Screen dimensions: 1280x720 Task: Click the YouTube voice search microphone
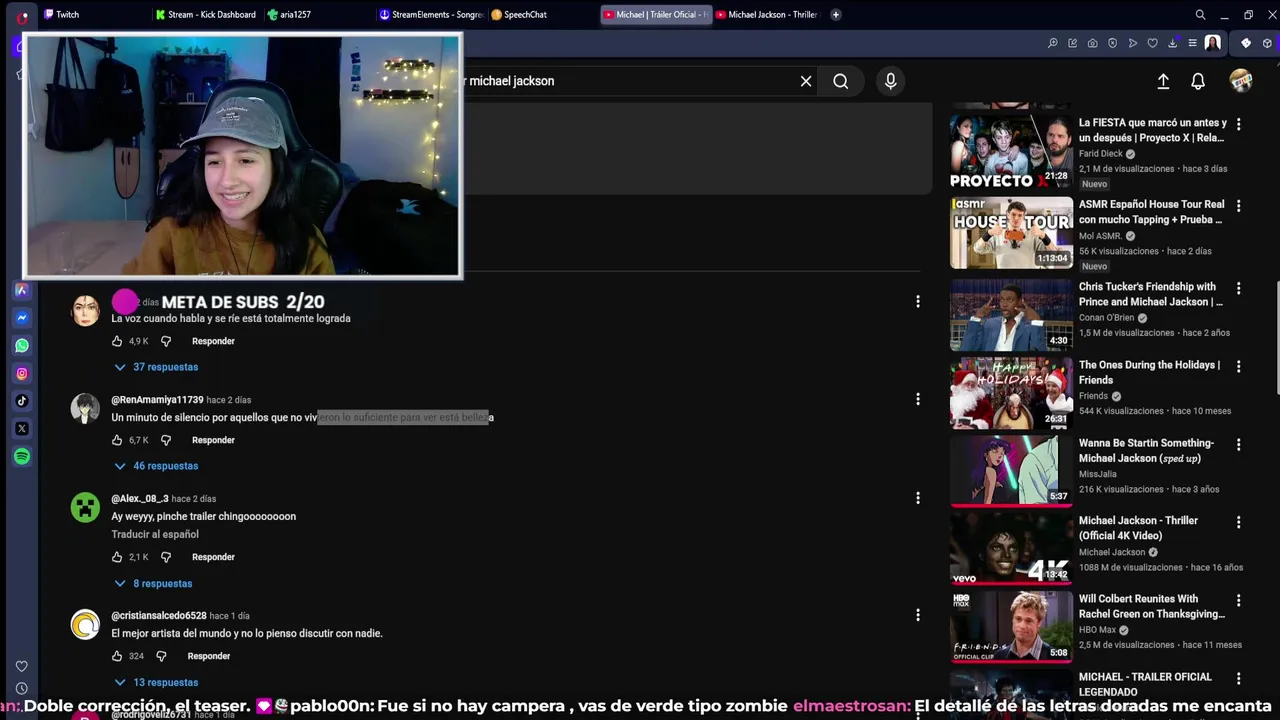(891, 81)
